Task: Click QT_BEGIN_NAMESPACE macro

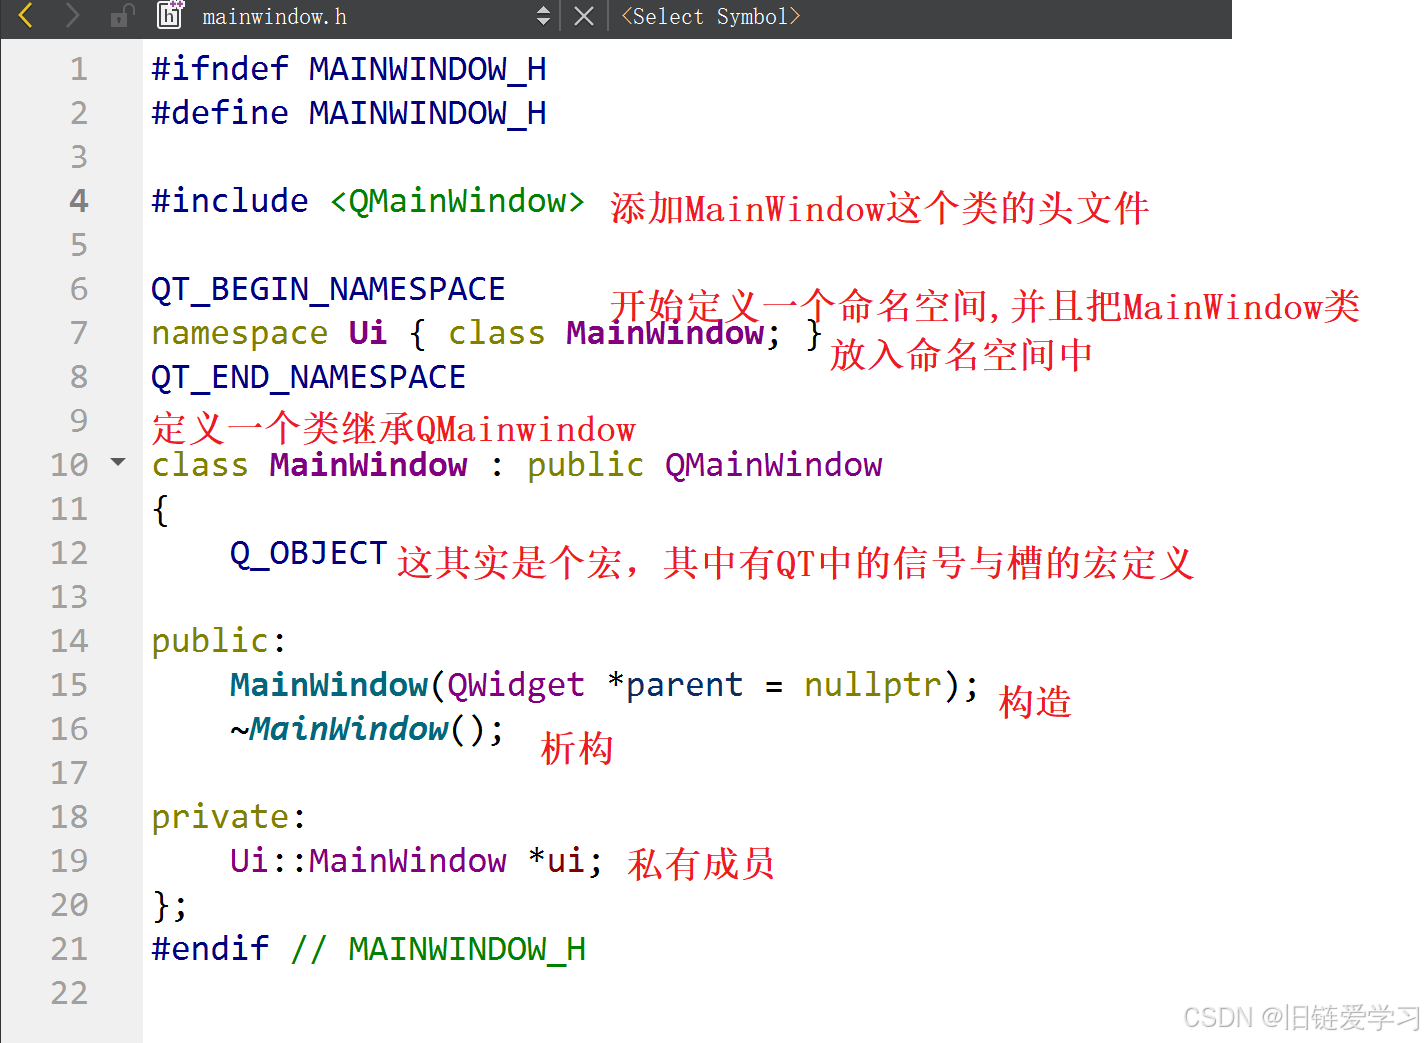Action: coord(328,289)
